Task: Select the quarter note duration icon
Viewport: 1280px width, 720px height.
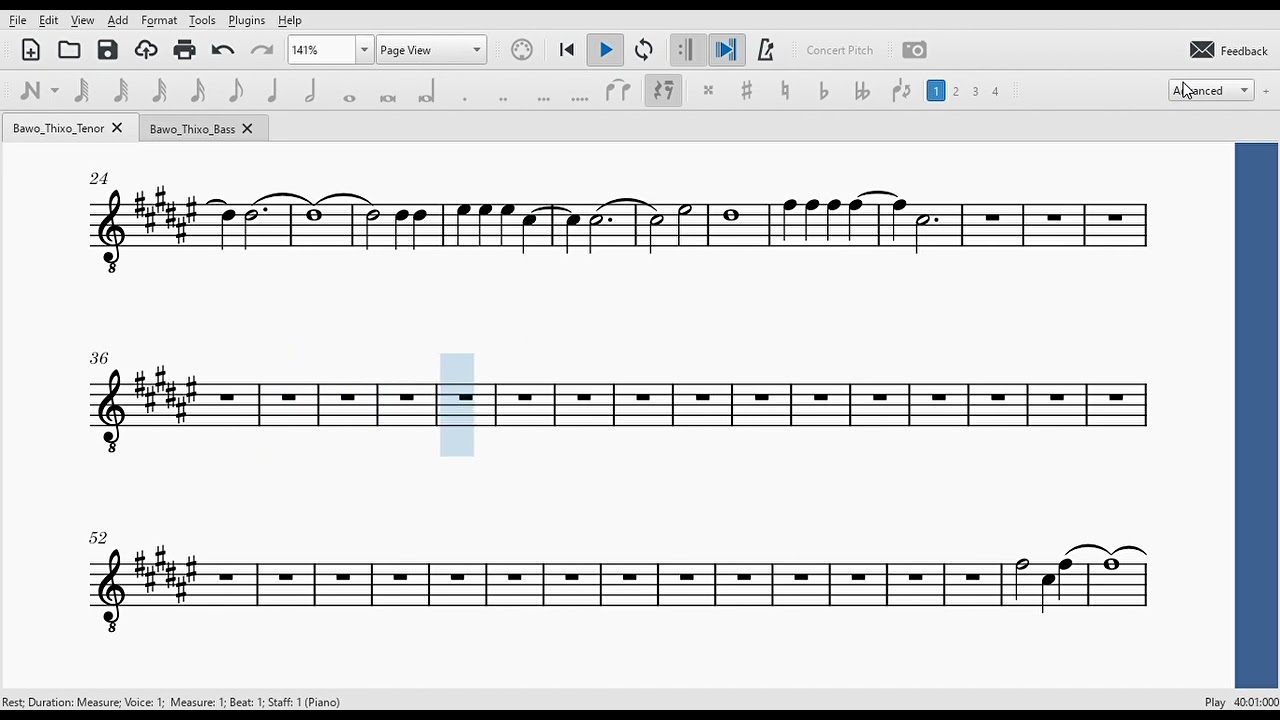Action: tap(273, 91)
